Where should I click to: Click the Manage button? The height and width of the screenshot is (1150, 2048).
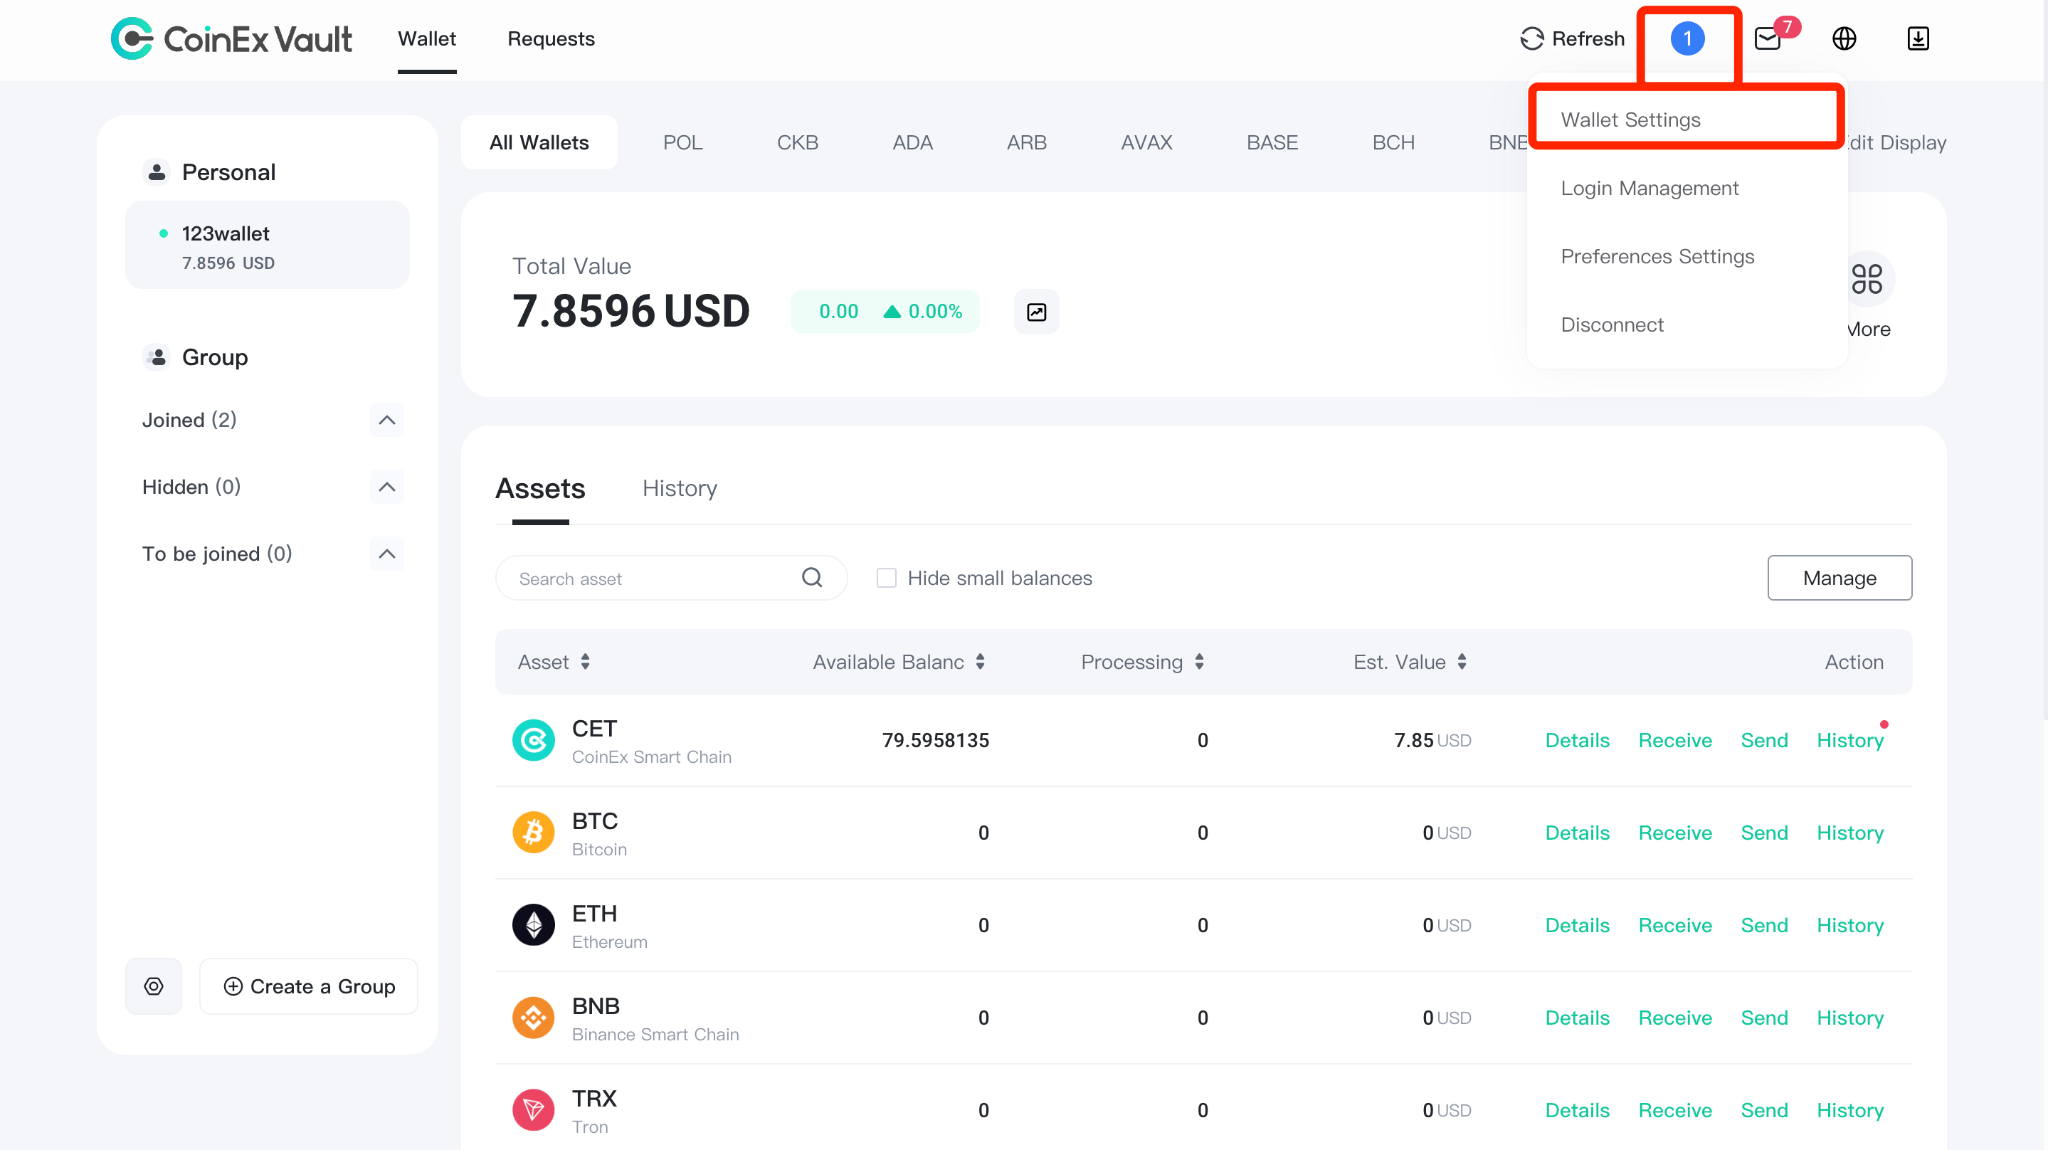coord(1840,578)
